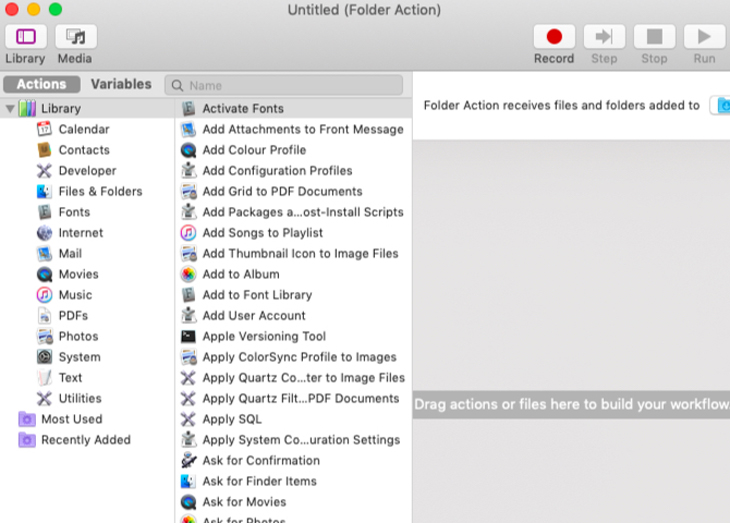Select Add Attachments to Front Message action
730x523 pixels.
coord(293,129)
